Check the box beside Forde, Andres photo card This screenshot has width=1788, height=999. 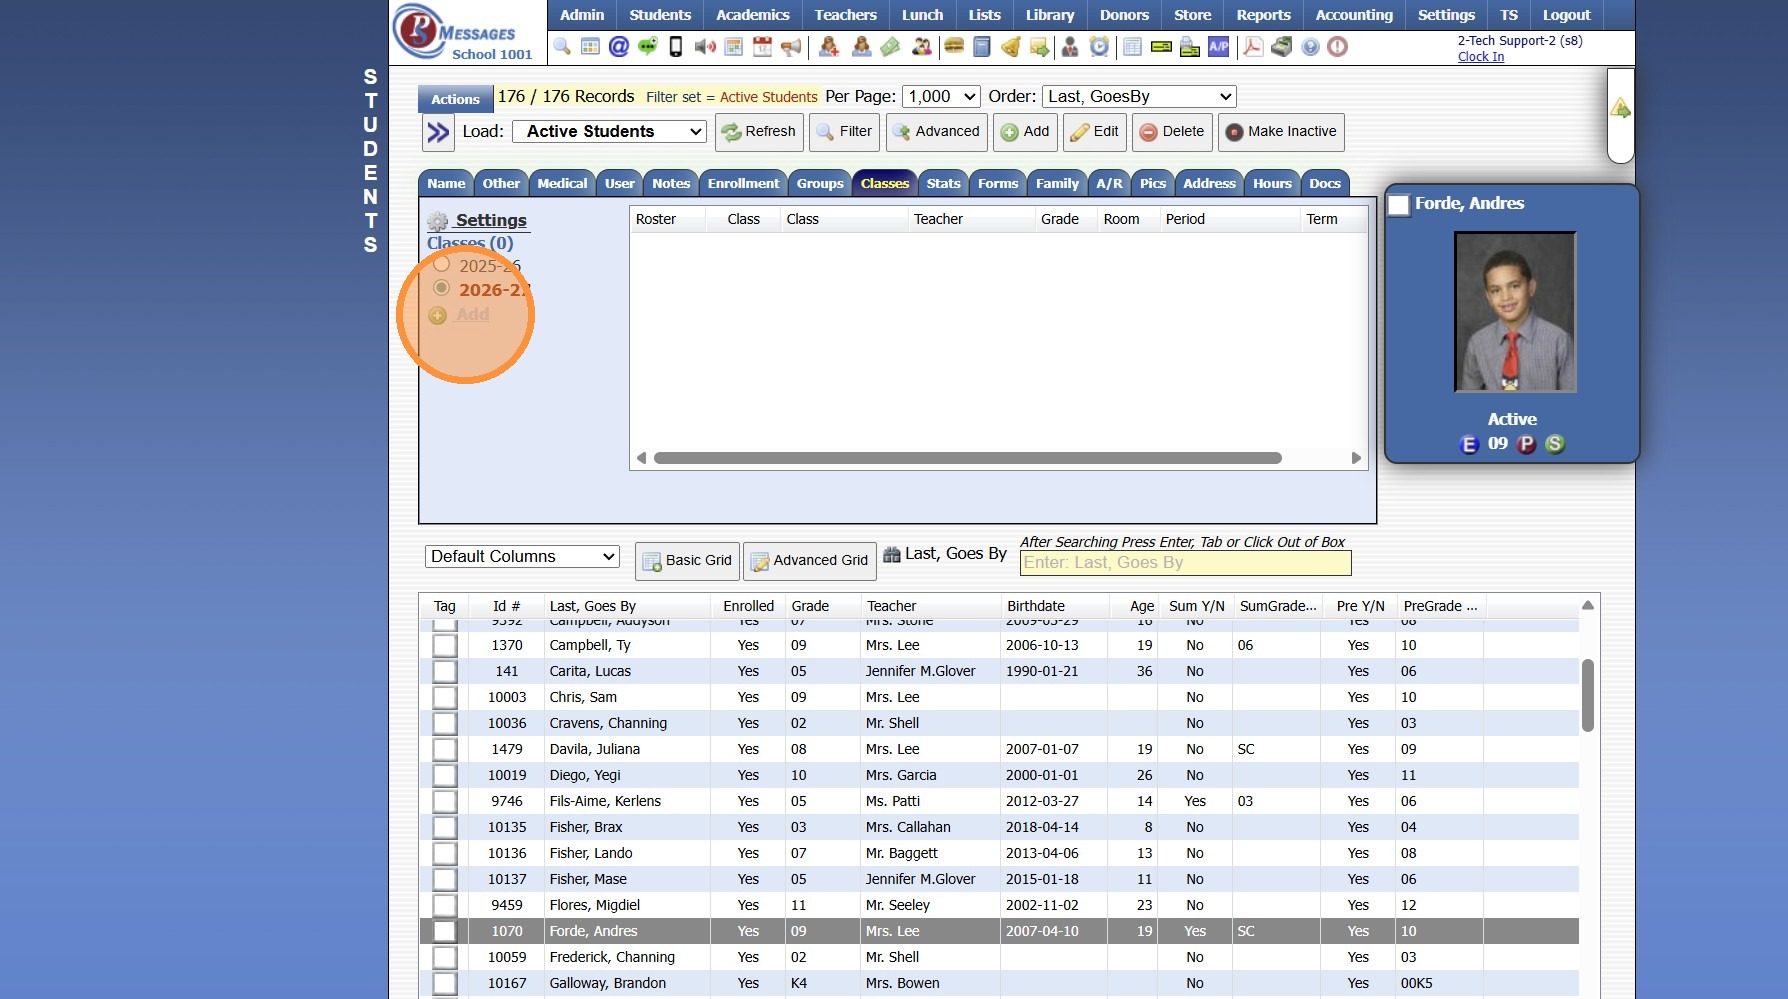[x=1399, y=205]
